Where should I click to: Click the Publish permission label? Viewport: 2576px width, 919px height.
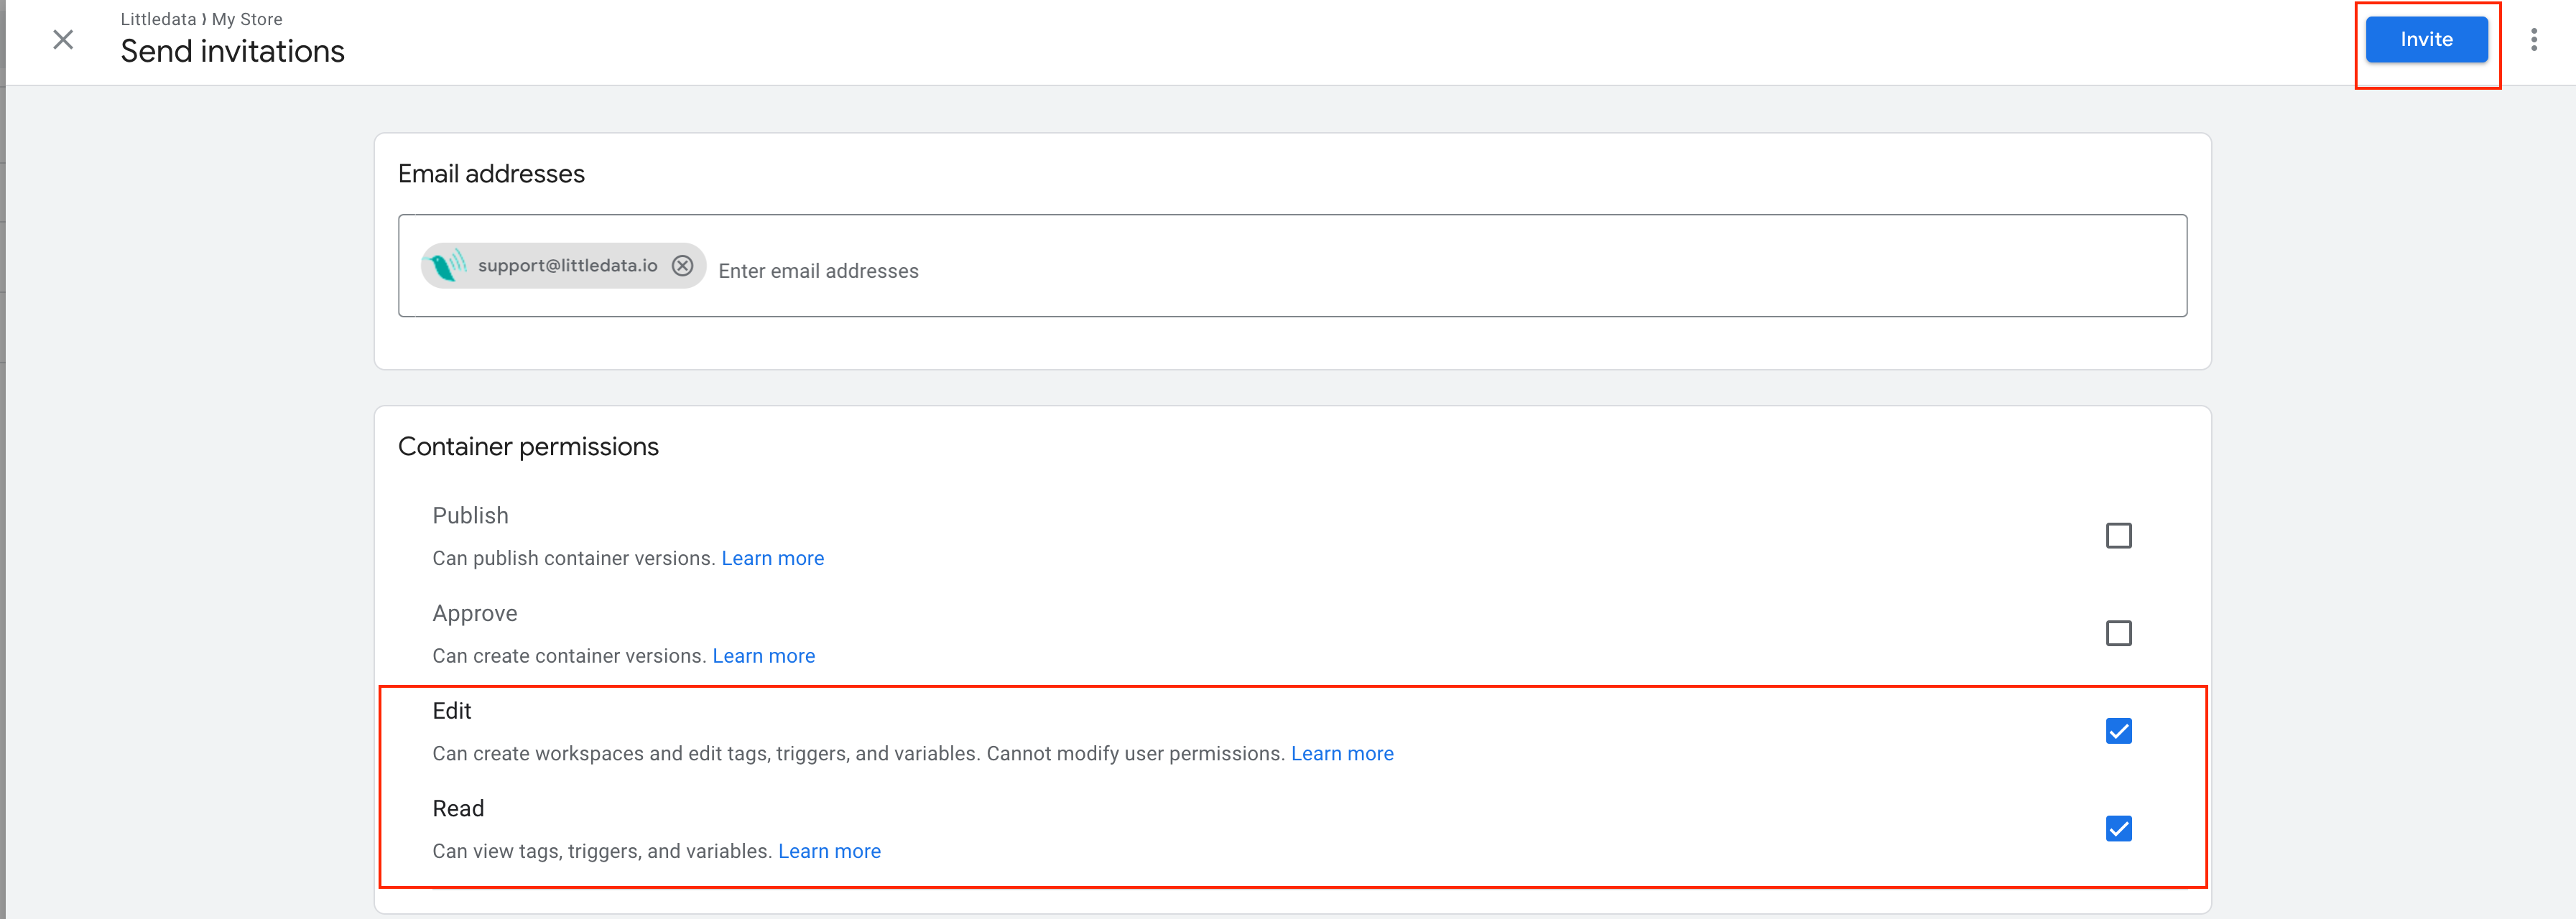point(470,516)
